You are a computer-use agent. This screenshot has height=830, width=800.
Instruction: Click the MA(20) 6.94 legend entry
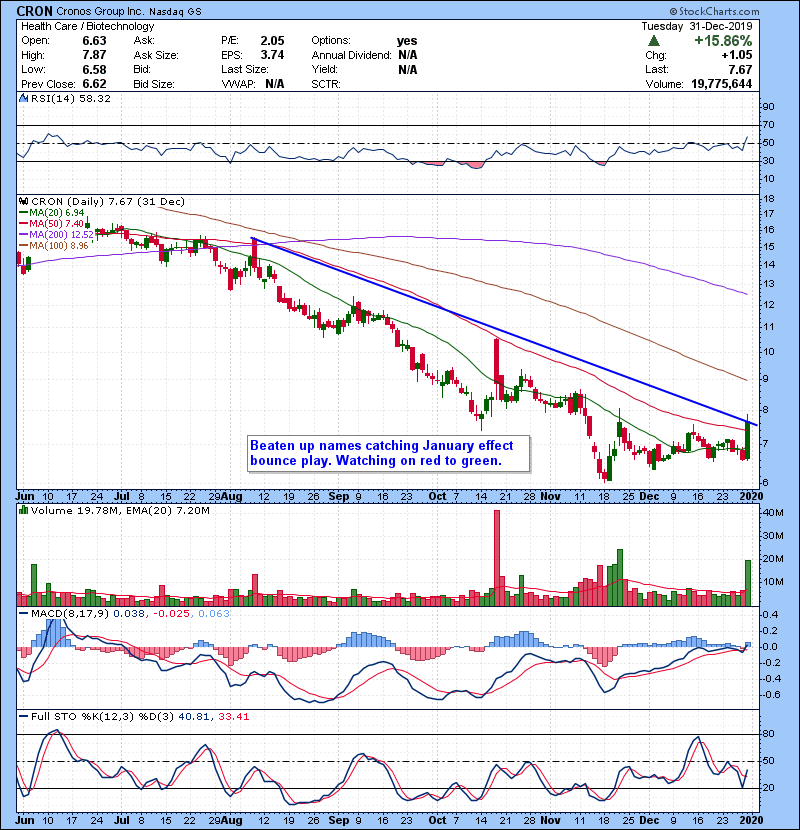(x=57, y=213)
